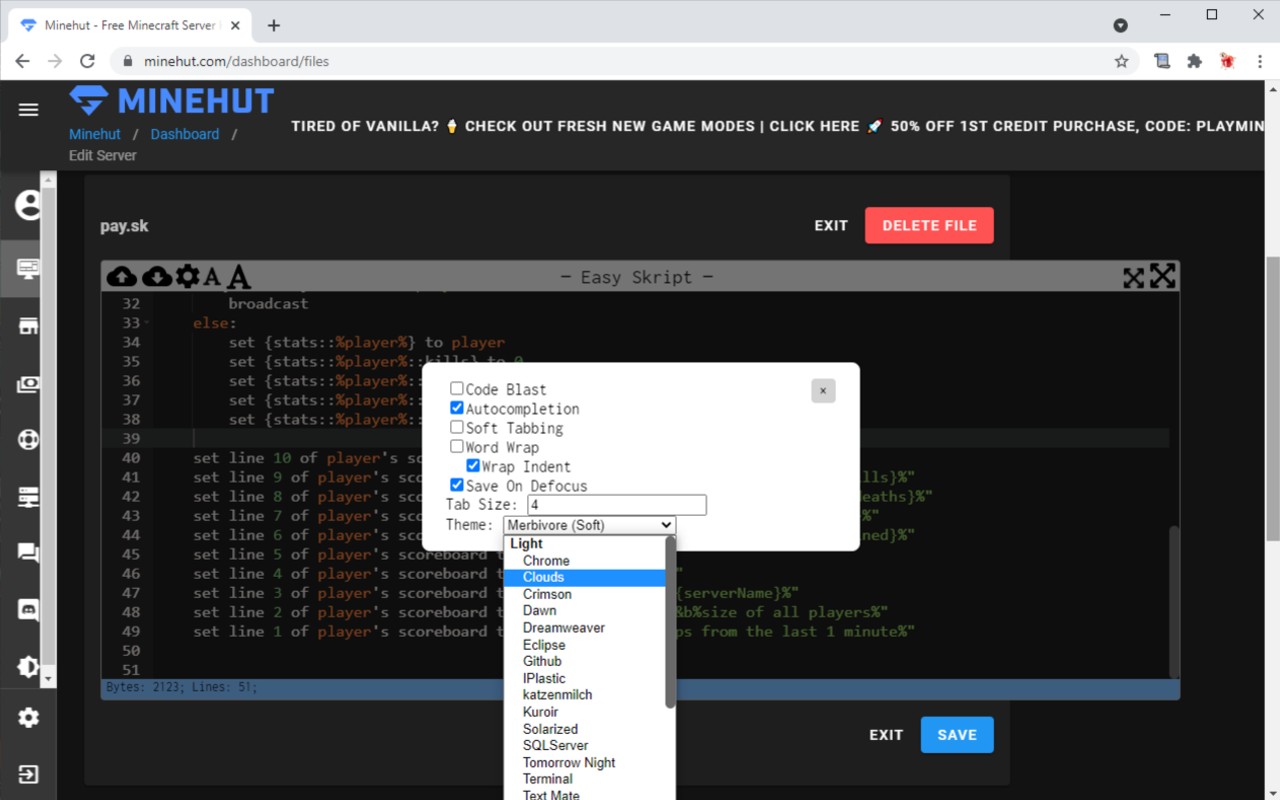
Task: Open the settings gear in the sidebar
Action: (28, 718)
